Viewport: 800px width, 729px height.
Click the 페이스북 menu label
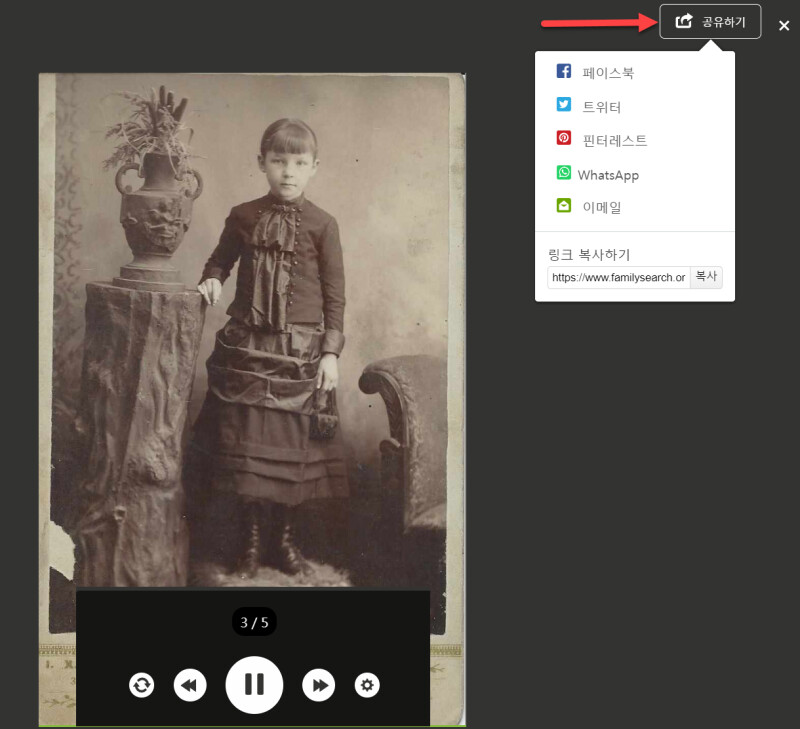coord(608,72)
